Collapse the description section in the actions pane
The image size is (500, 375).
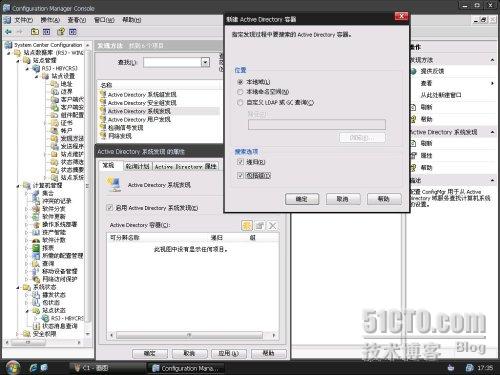click(x=492, y=180)
